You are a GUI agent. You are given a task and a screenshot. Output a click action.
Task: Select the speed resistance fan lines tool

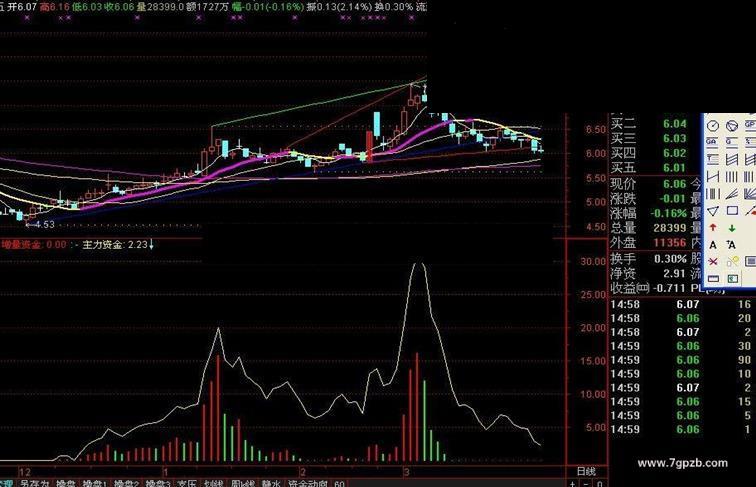pos(732,194)
